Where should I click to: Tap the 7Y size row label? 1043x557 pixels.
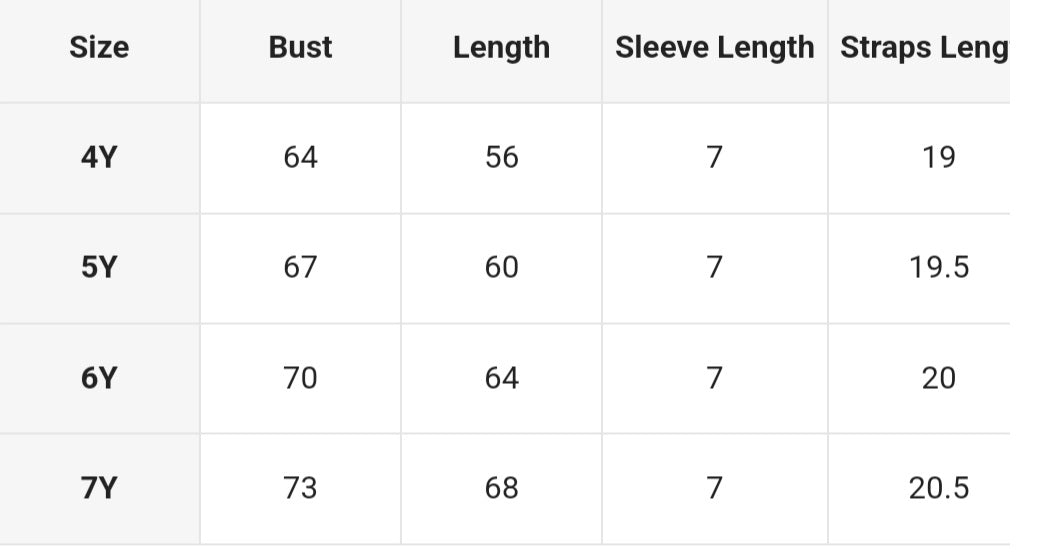click(99, 488)
